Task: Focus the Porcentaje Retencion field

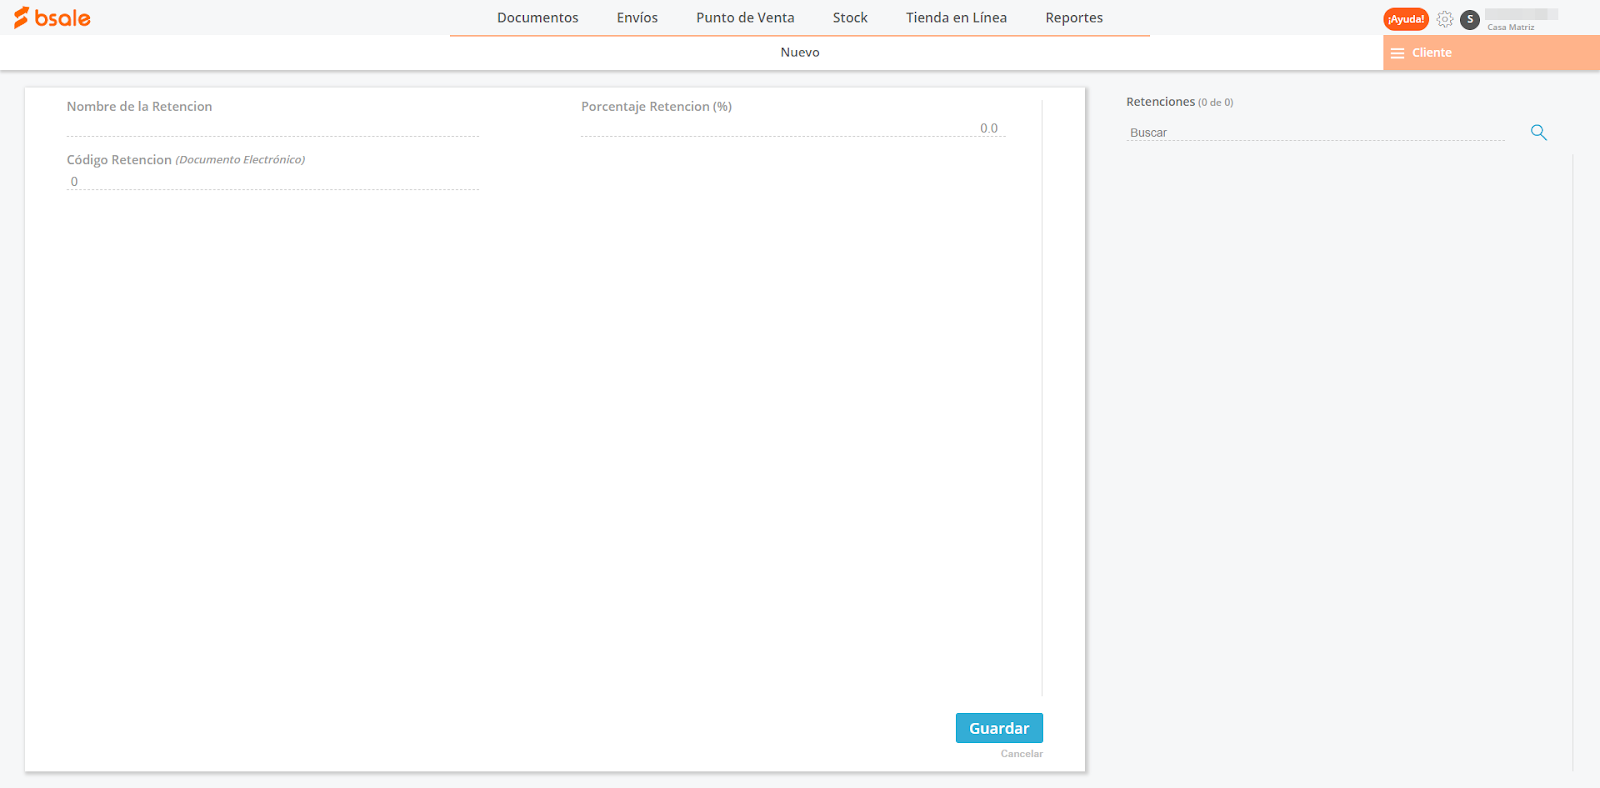Action: coord(792,128)
